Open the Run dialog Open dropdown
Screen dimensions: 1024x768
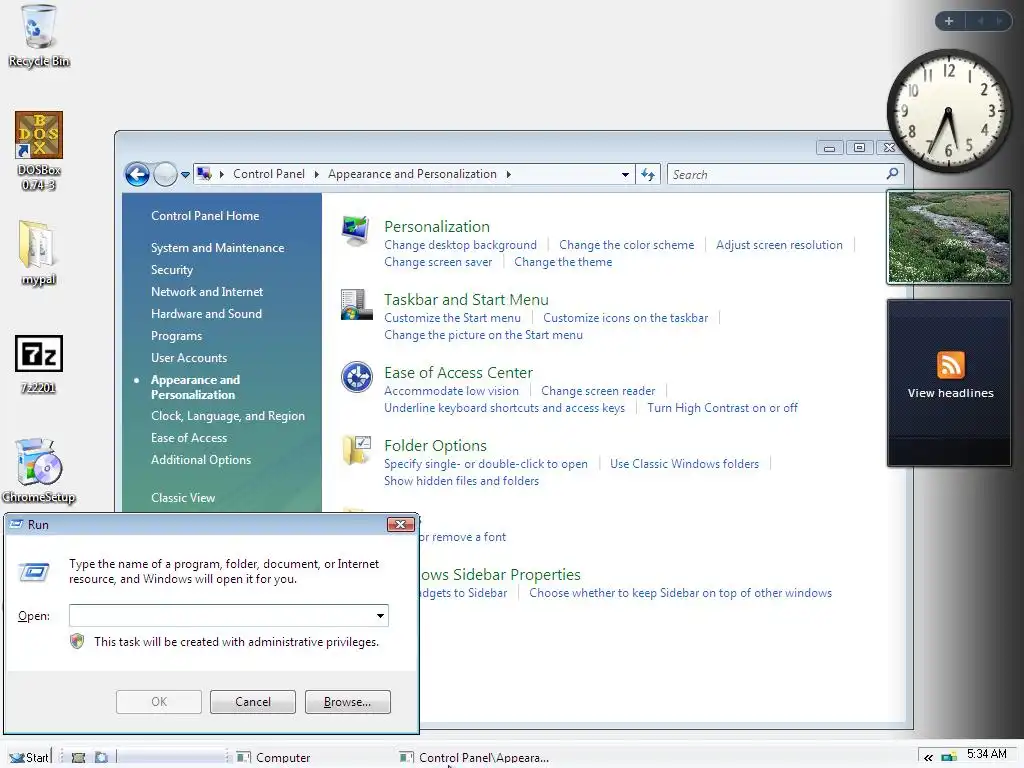tap(380, 616)
